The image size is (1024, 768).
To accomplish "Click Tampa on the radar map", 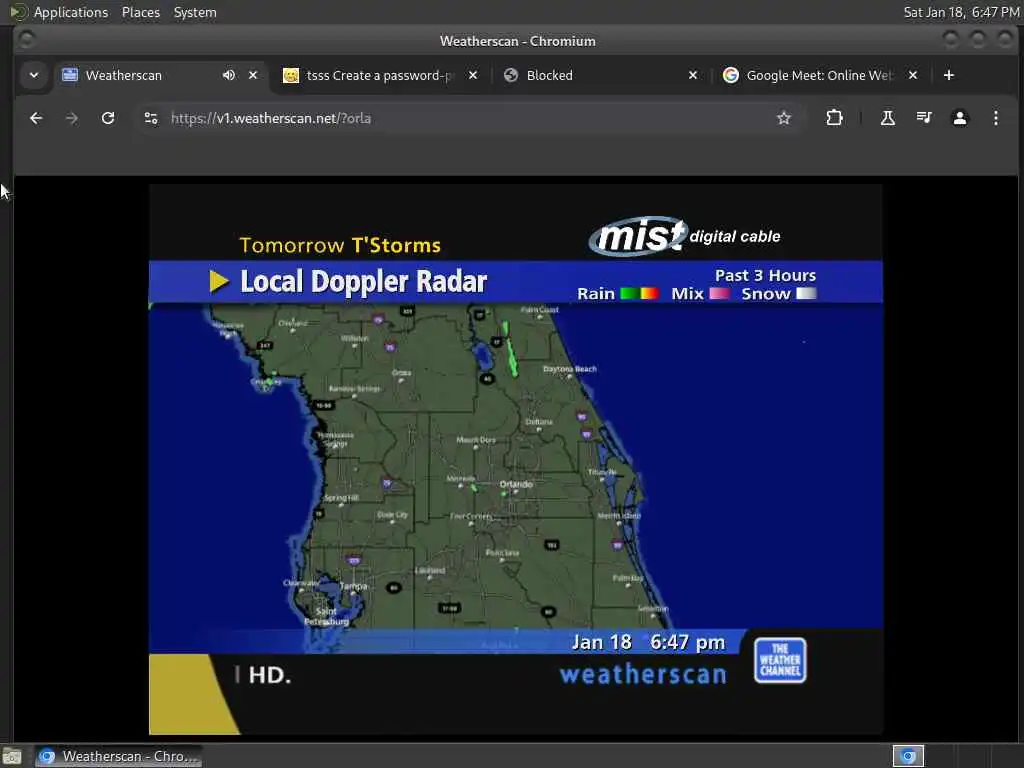I will coord(353,586).
